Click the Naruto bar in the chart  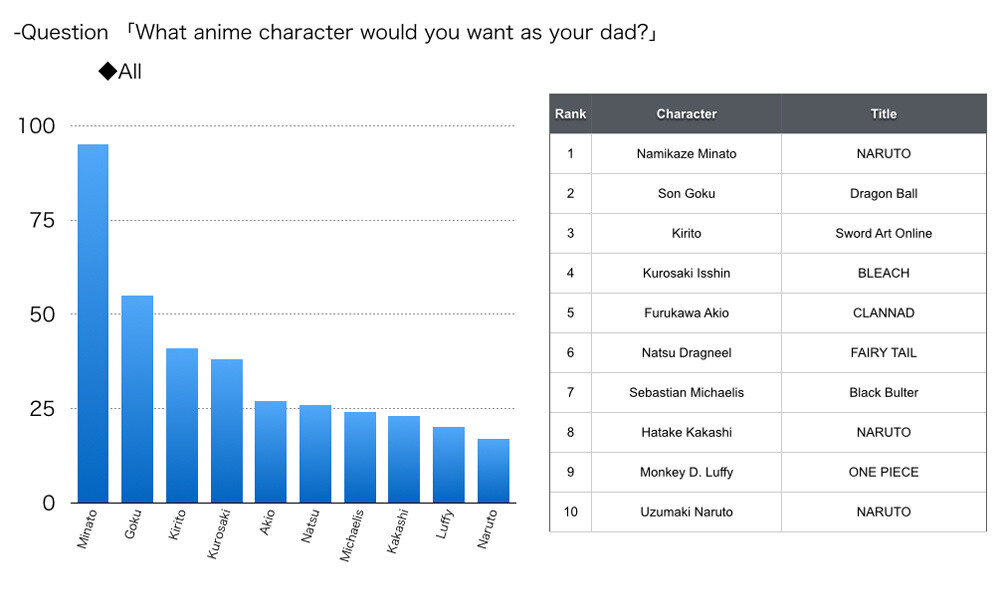tap(493, 471)
